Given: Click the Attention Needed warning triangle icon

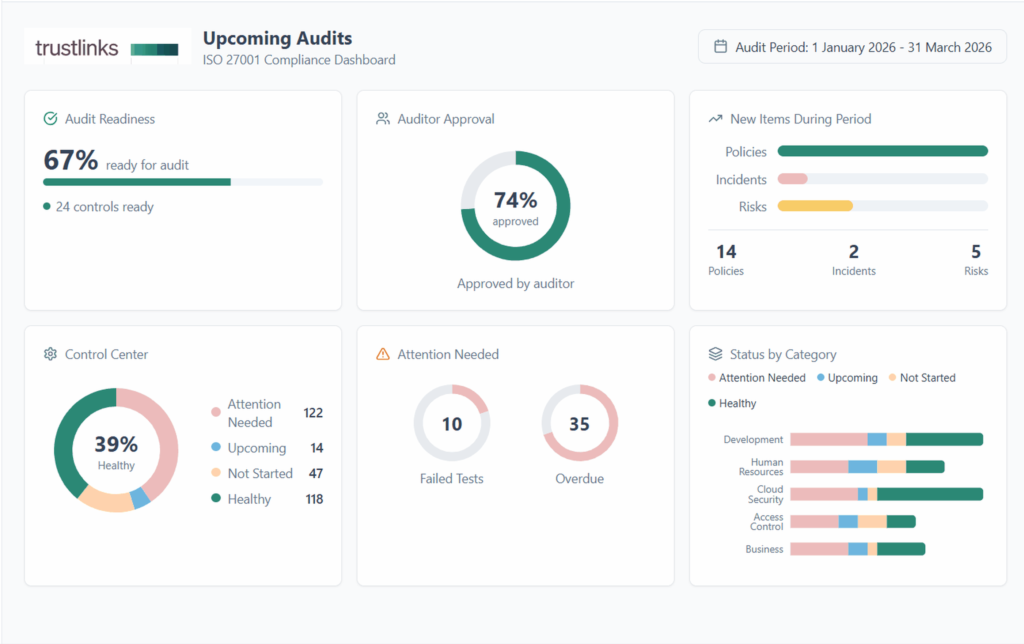Looking at the screenshot, I should point(383,353).
